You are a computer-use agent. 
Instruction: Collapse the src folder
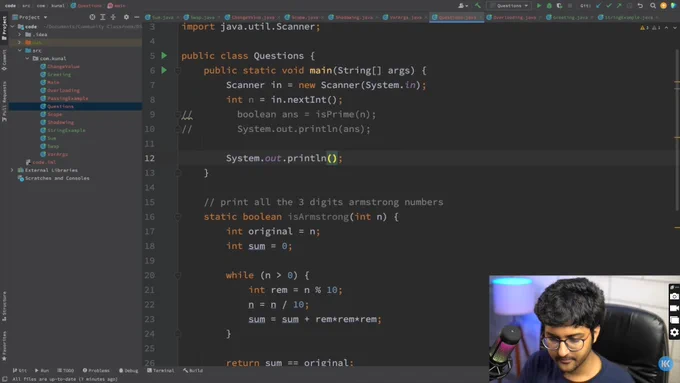[20, 50]
